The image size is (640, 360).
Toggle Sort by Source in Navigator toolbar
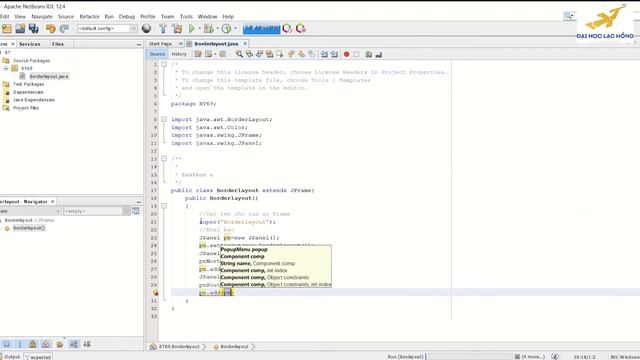coord(87,344)
